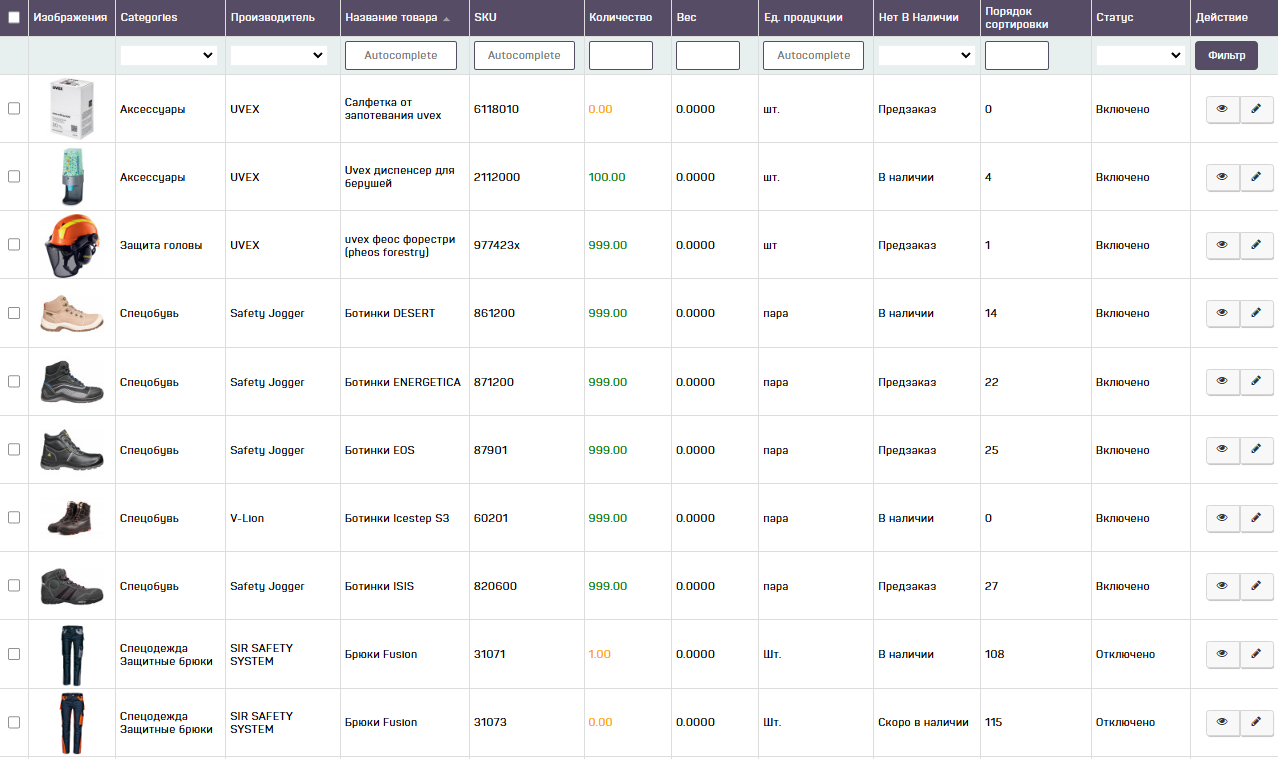
Task: Click the V-Lion manufacturer cell
Action: tap(247, 518)
